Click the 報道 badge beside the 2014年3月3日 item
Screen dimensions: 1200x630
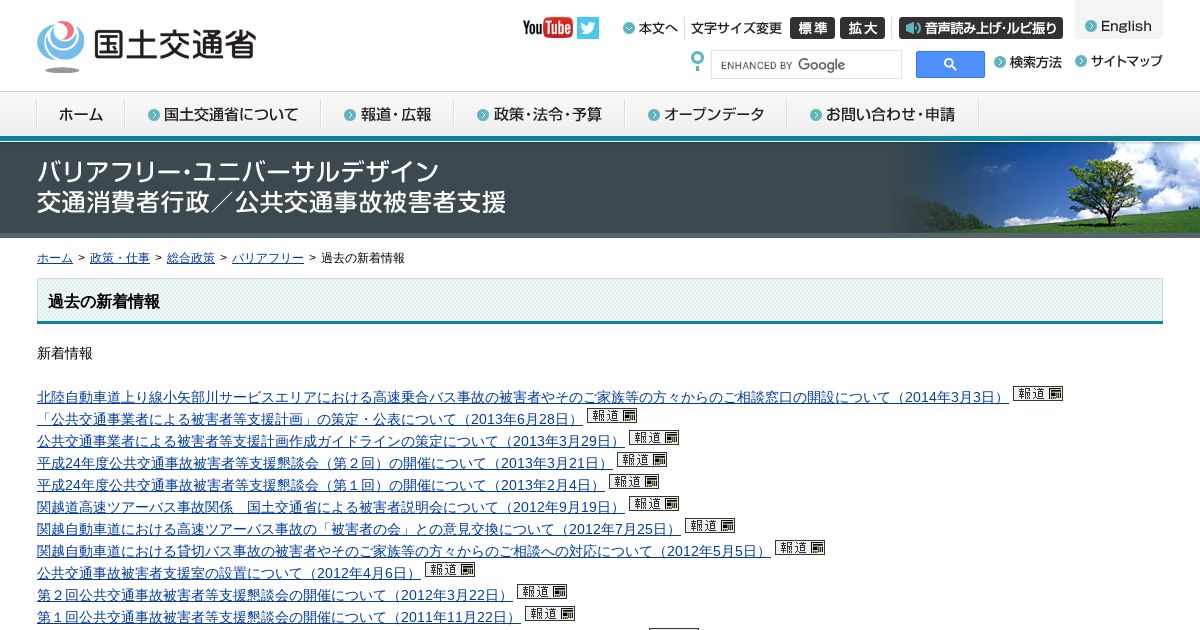coord(1038,394)
